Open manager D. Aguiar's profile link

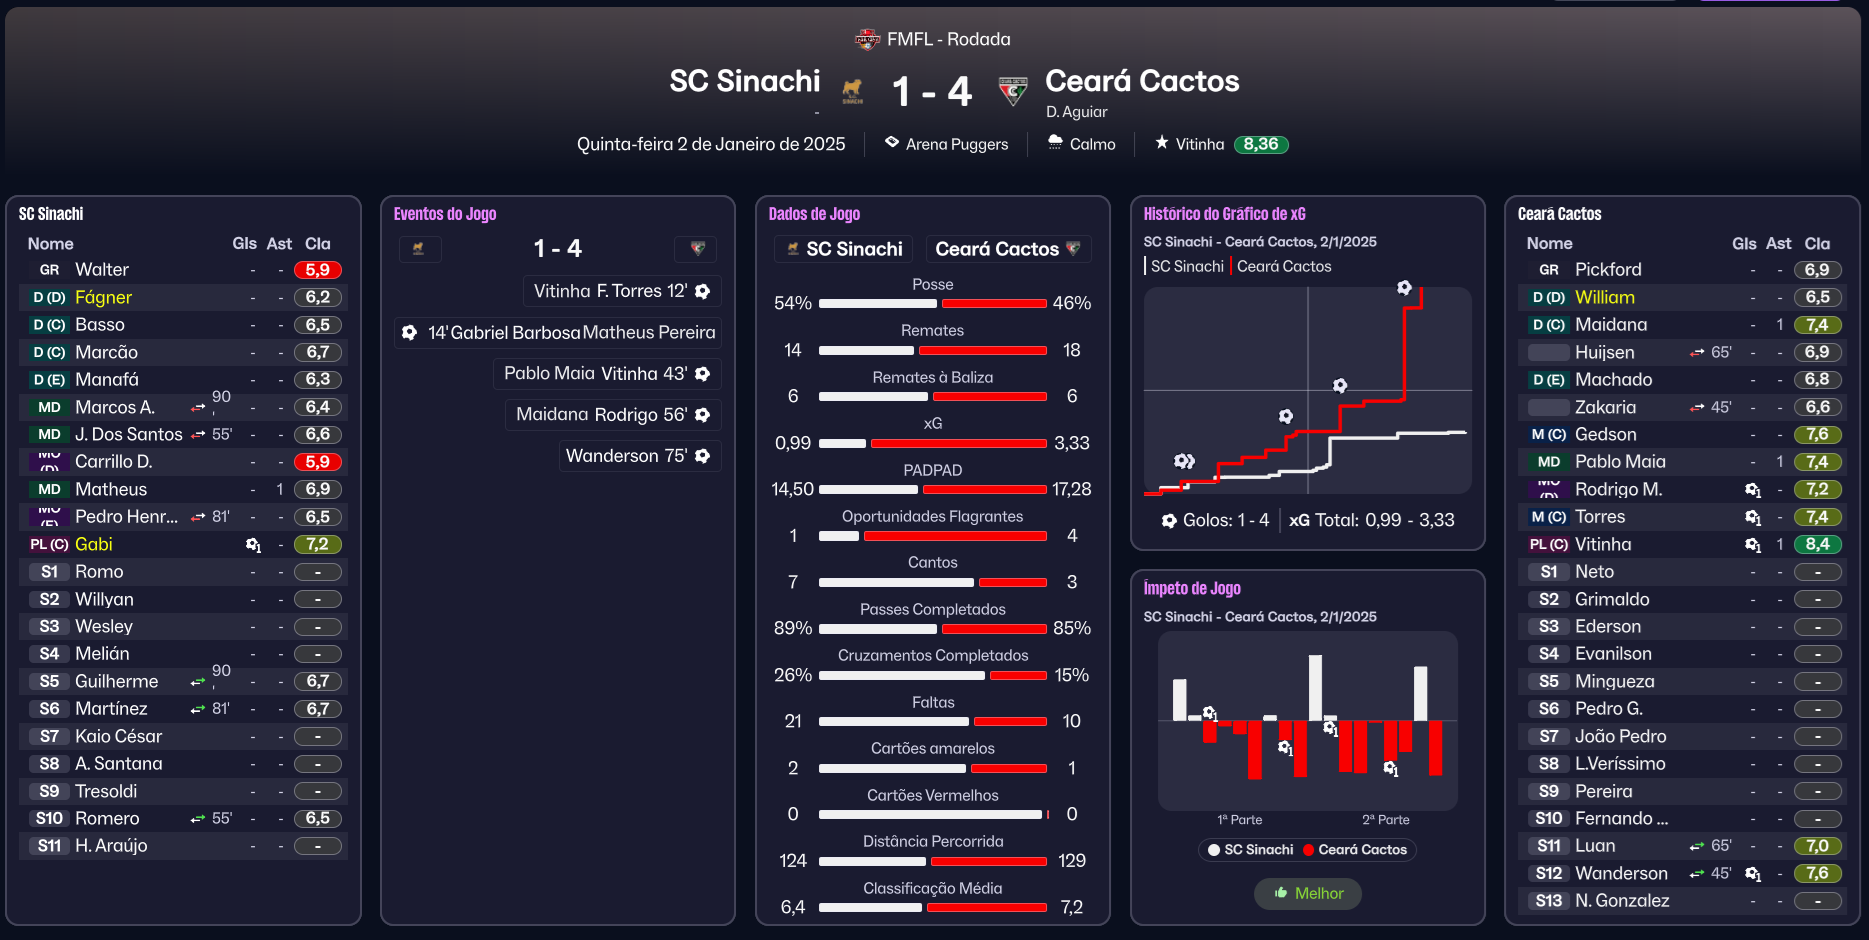tap(1077, 112)
